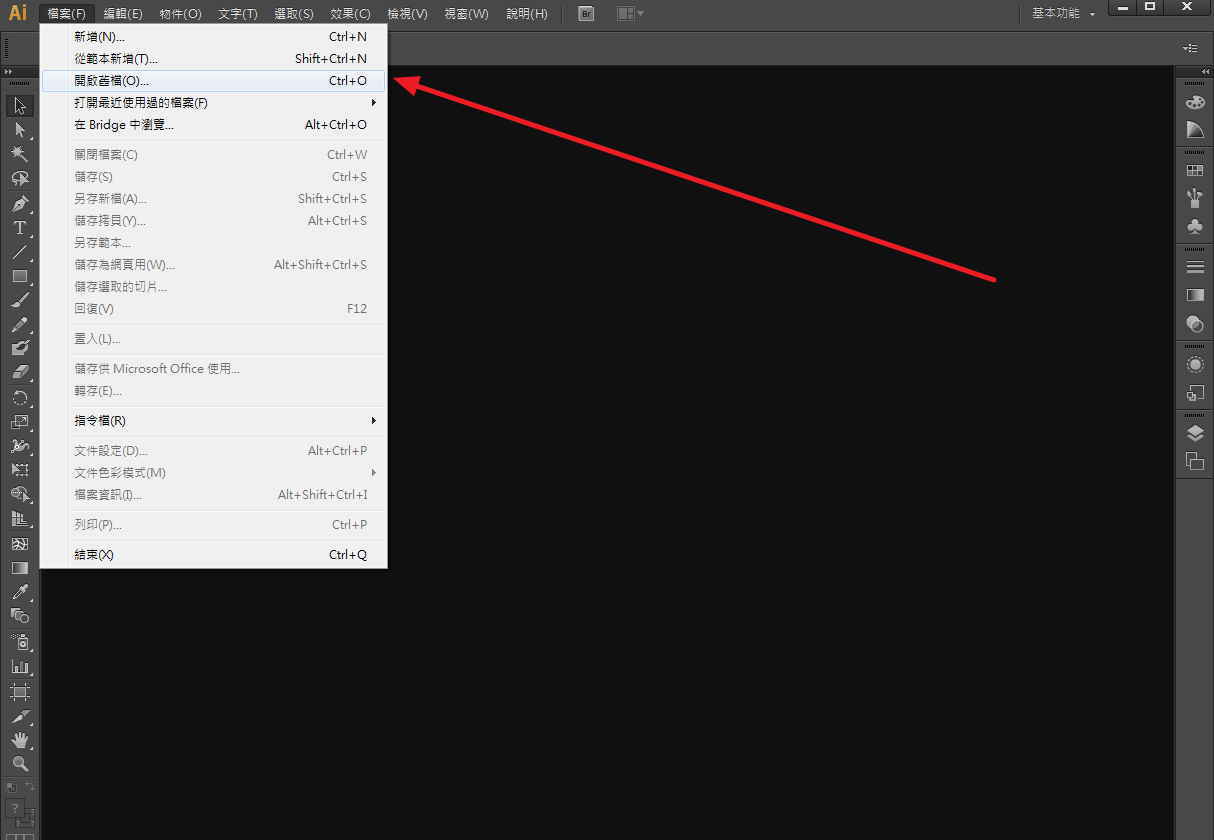This screenshot has height=840, width=1214.
Task: Select the Pencil tool
Action: pos(19,325)
